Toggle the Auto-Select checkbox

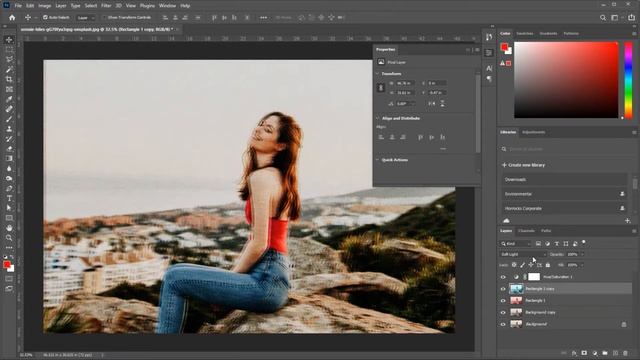tap(45, 18)
